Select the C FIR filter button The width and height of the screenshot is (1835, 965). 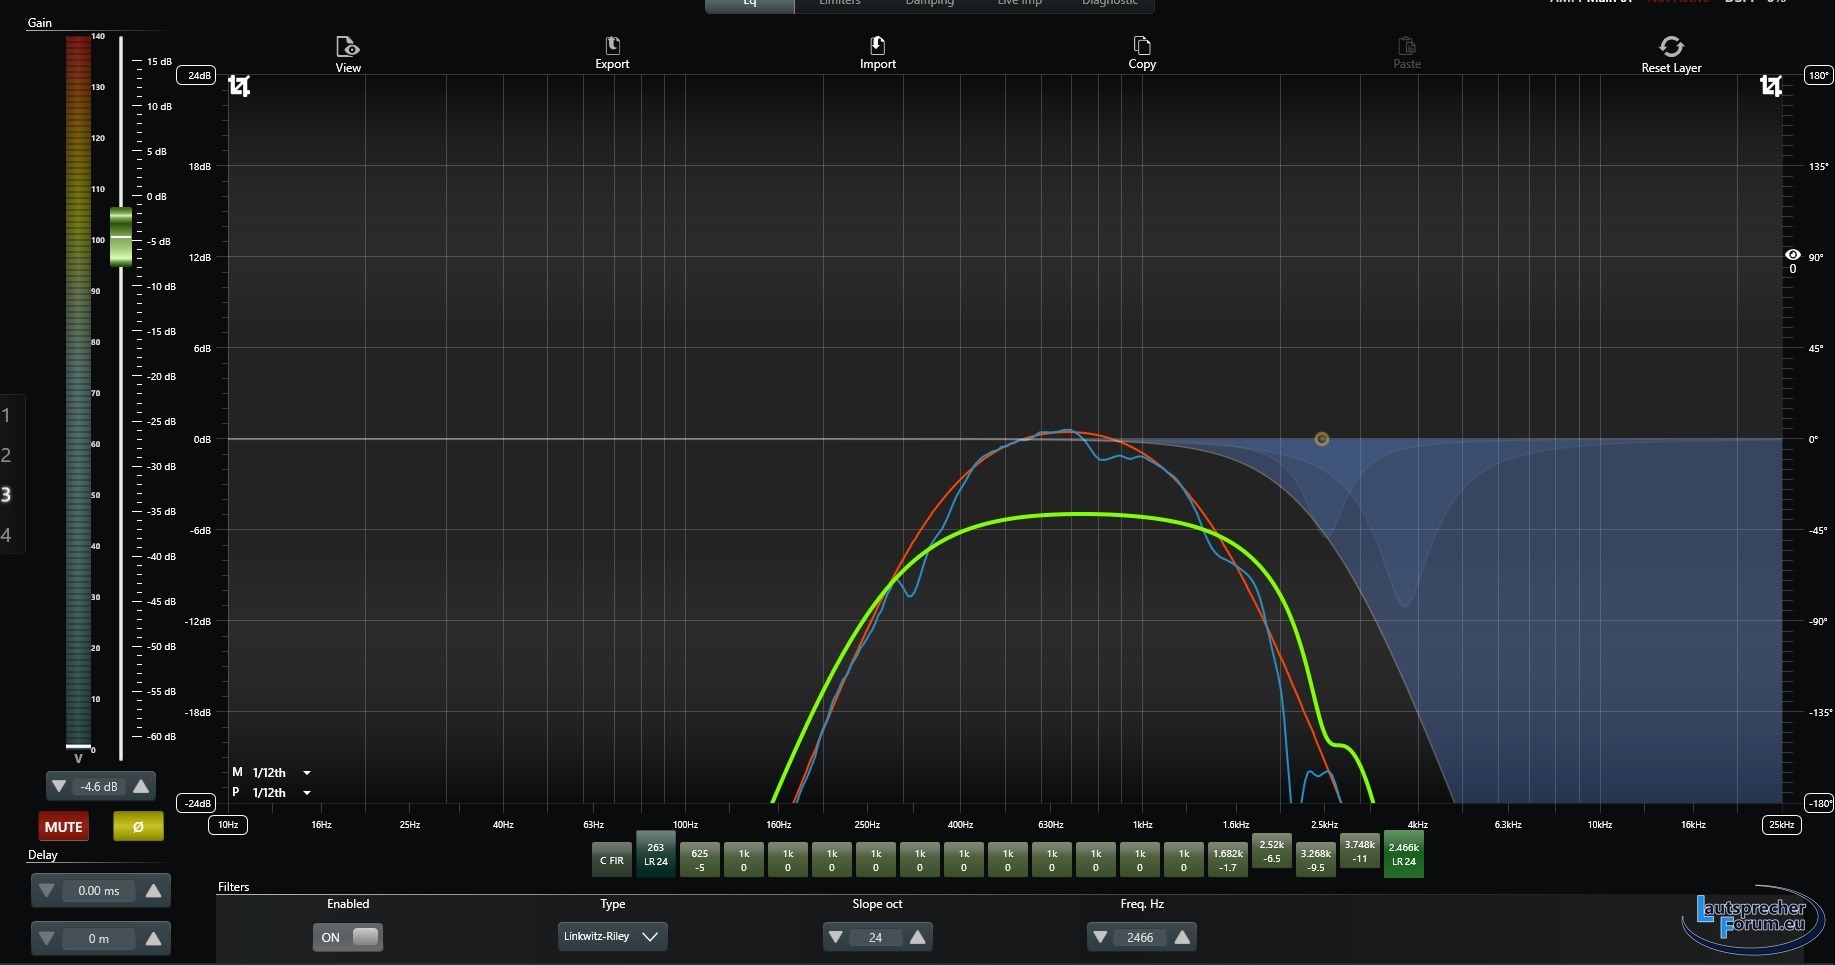[611, 860]
